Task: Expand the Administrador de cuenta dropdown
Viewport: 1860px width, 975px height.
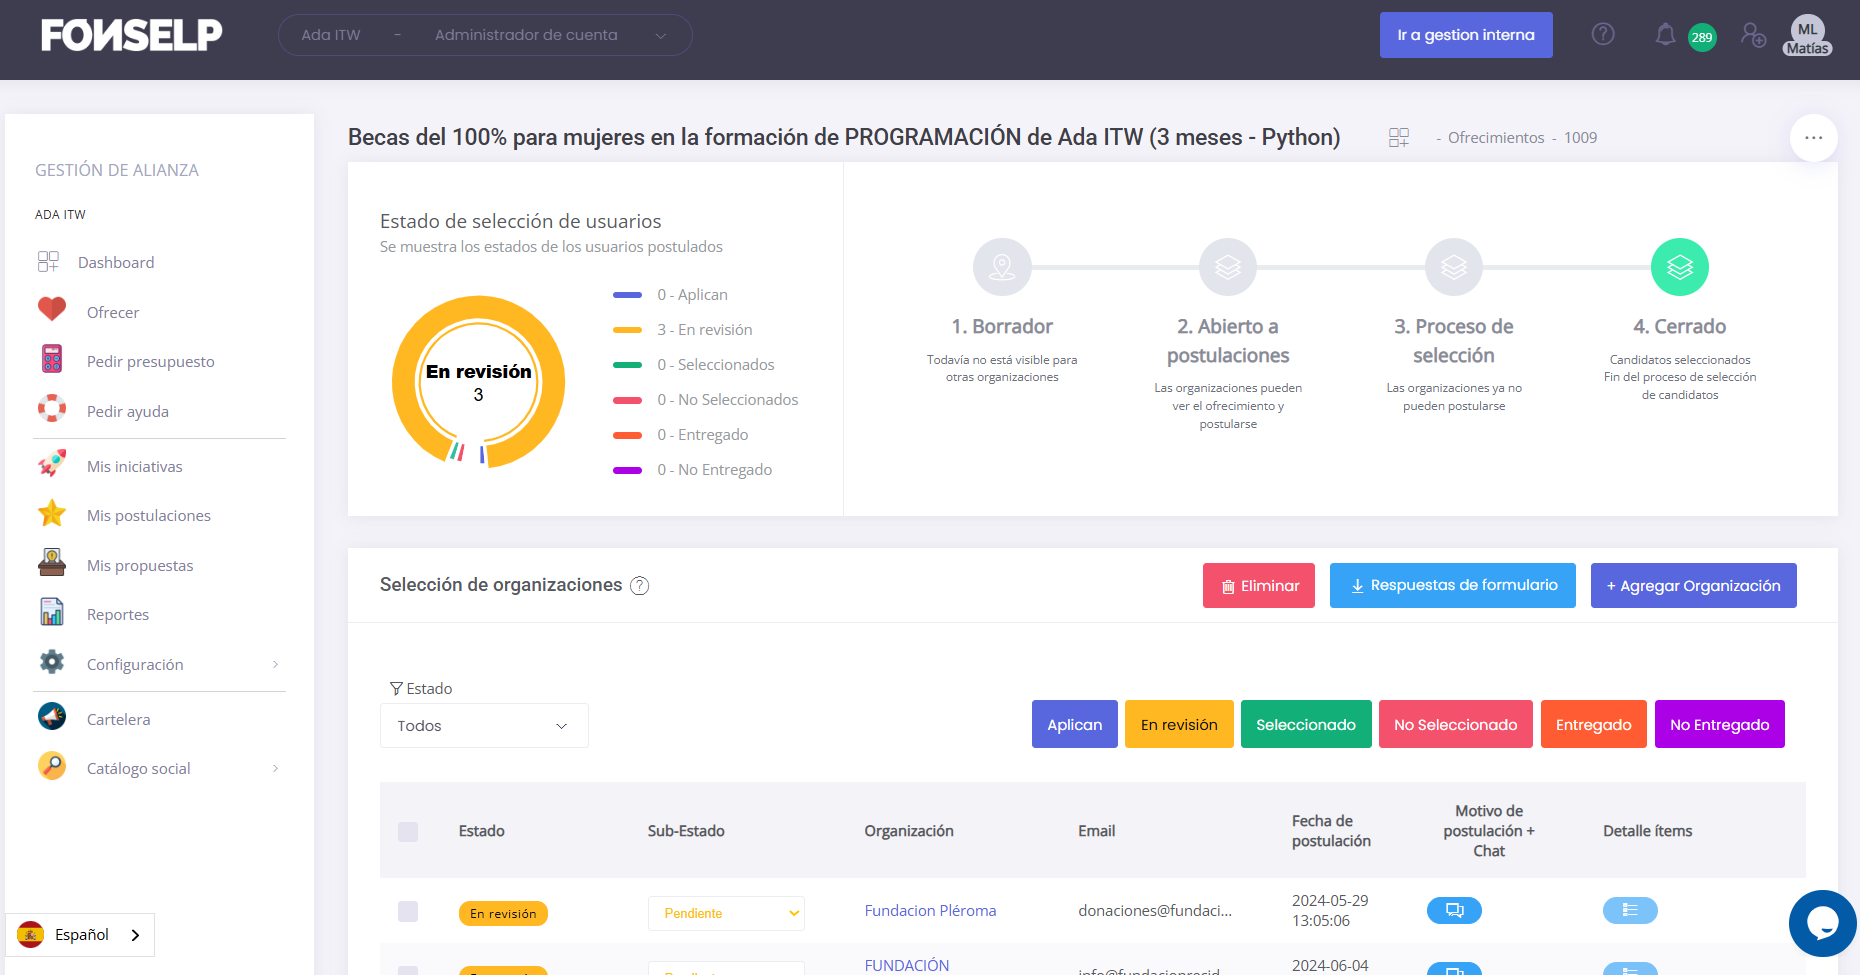Action: point(550,35)
